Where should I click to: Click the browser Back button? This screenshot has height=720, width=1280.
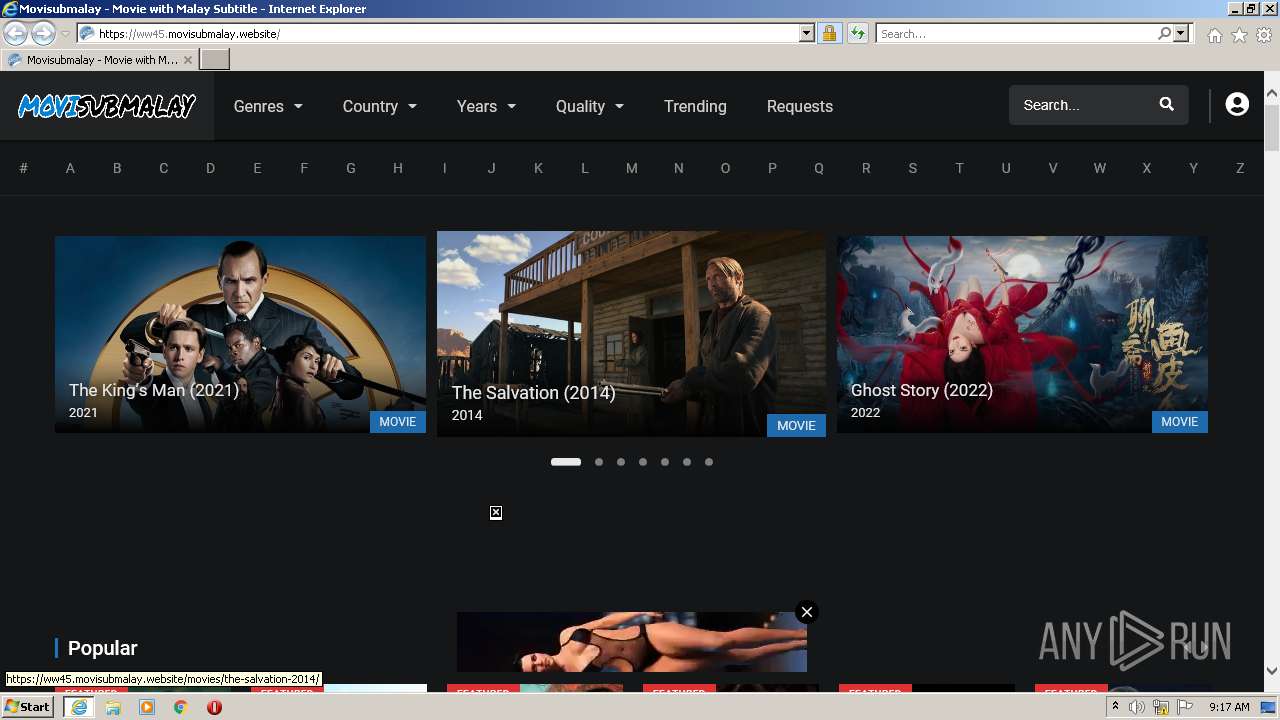pyautogui.click(x=15, y=34)
